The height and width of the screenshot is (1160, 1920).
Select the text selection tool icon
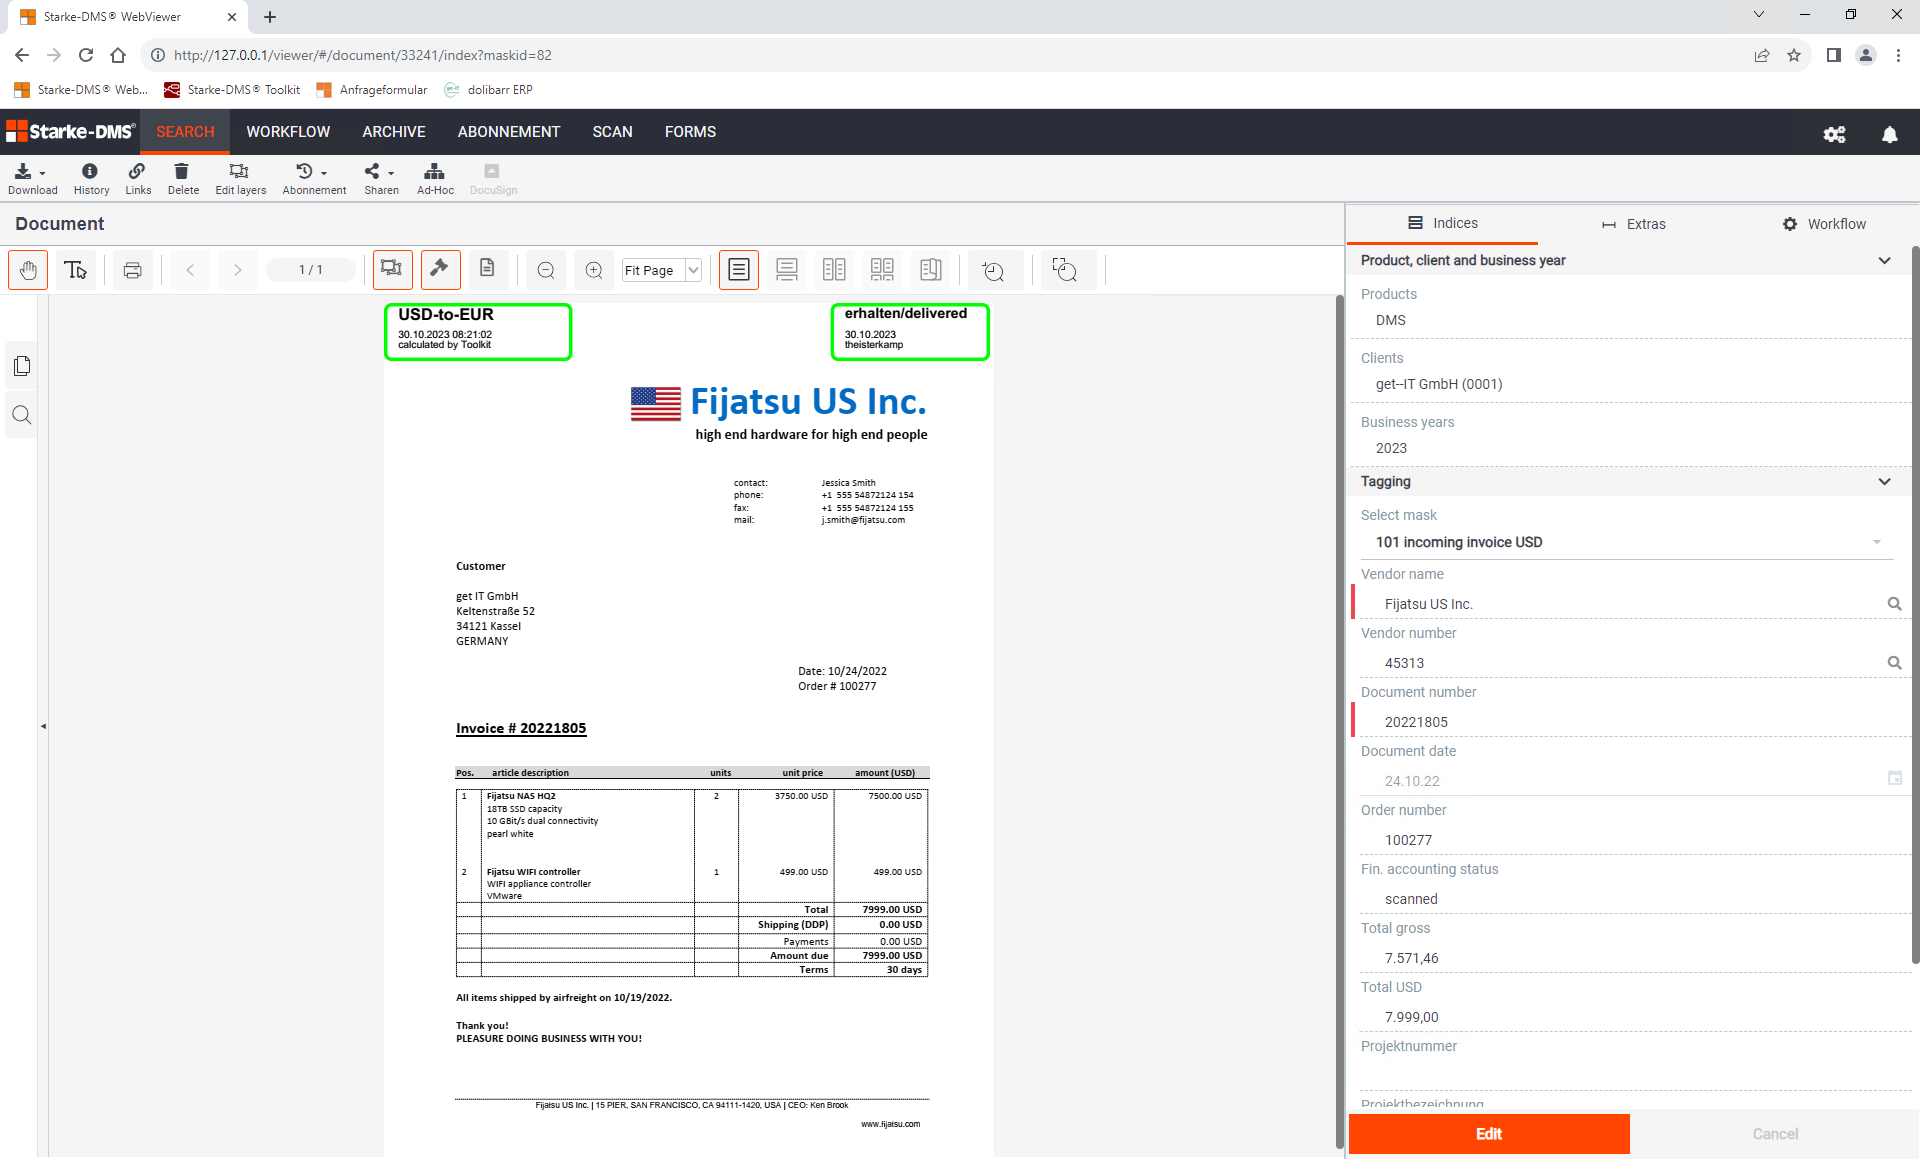coord(75,270)
